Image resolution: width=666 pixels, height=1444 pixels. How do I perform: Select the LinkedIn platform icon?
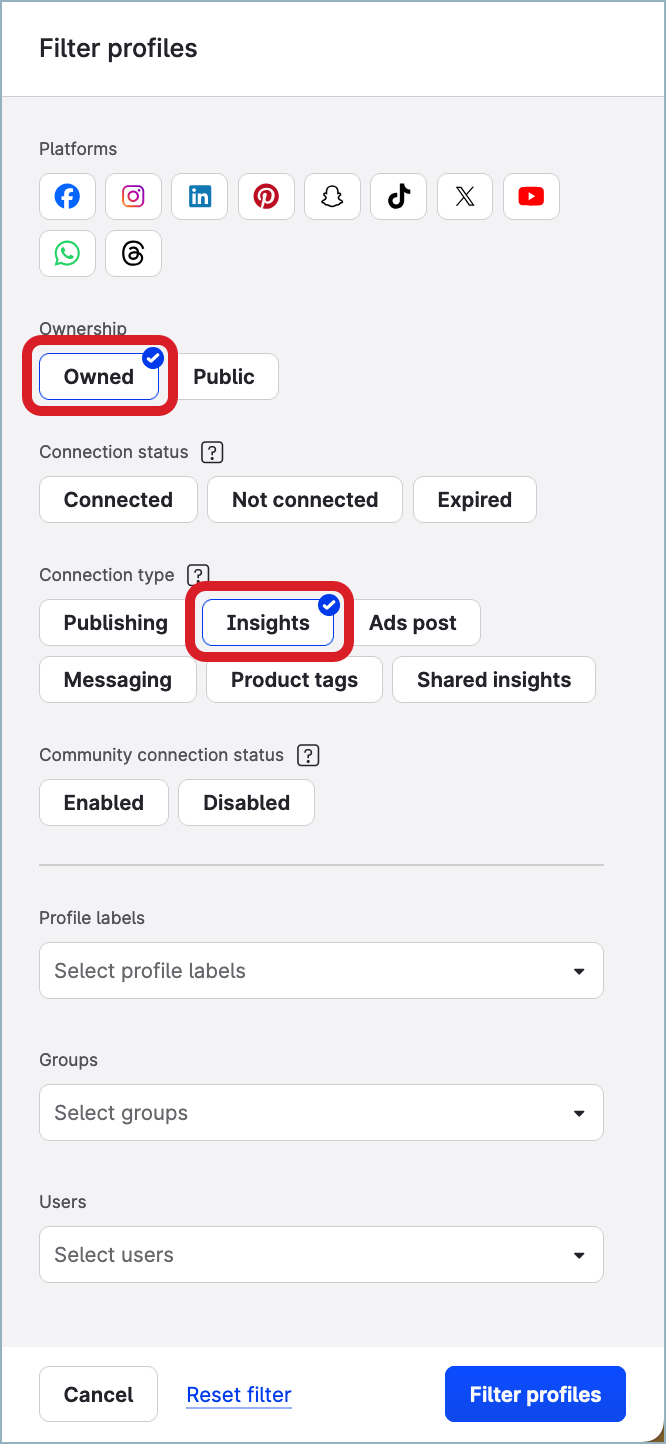(199, 196)
